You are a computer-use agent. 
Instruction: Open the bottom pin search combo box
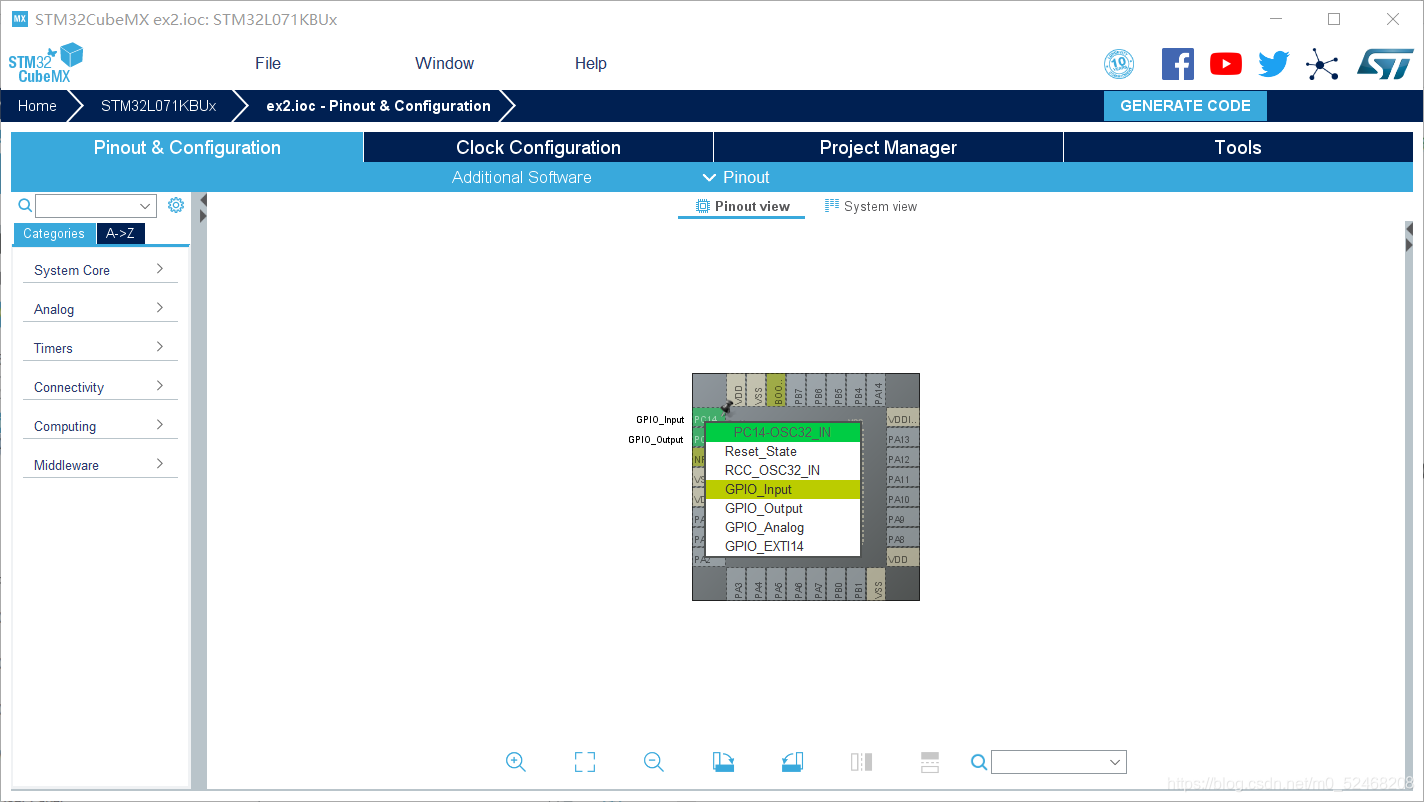(1059, 762)
